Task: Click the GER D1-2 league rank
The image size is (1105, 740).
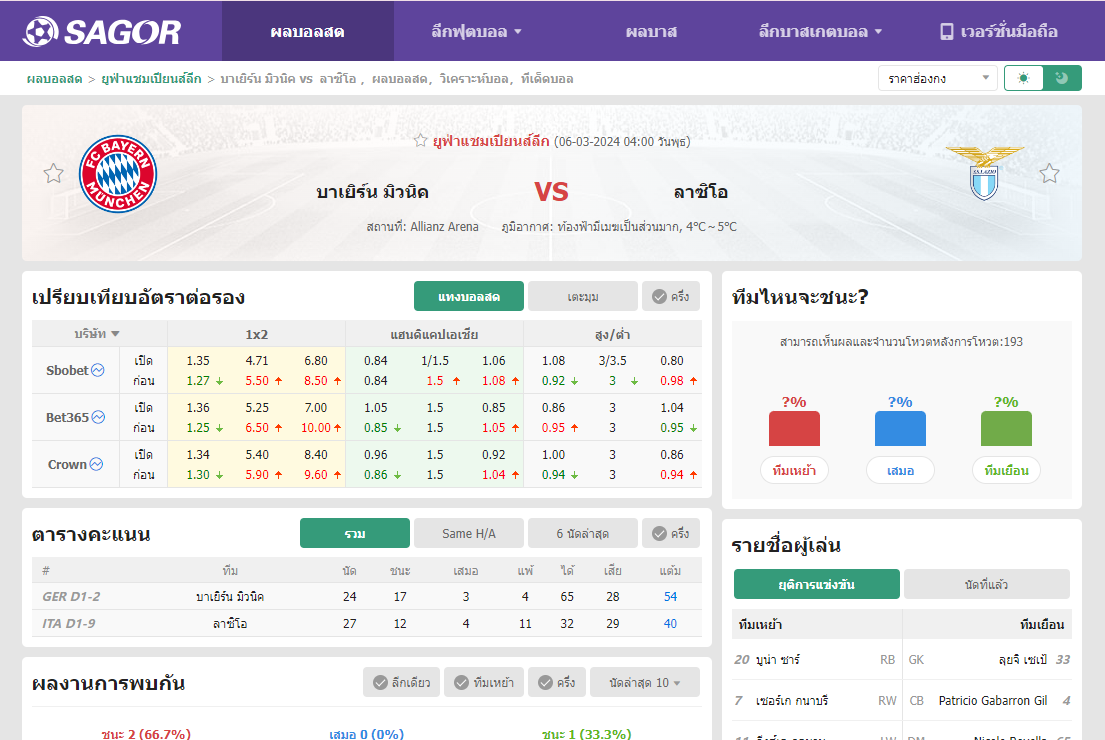Action: pos(71,596)
